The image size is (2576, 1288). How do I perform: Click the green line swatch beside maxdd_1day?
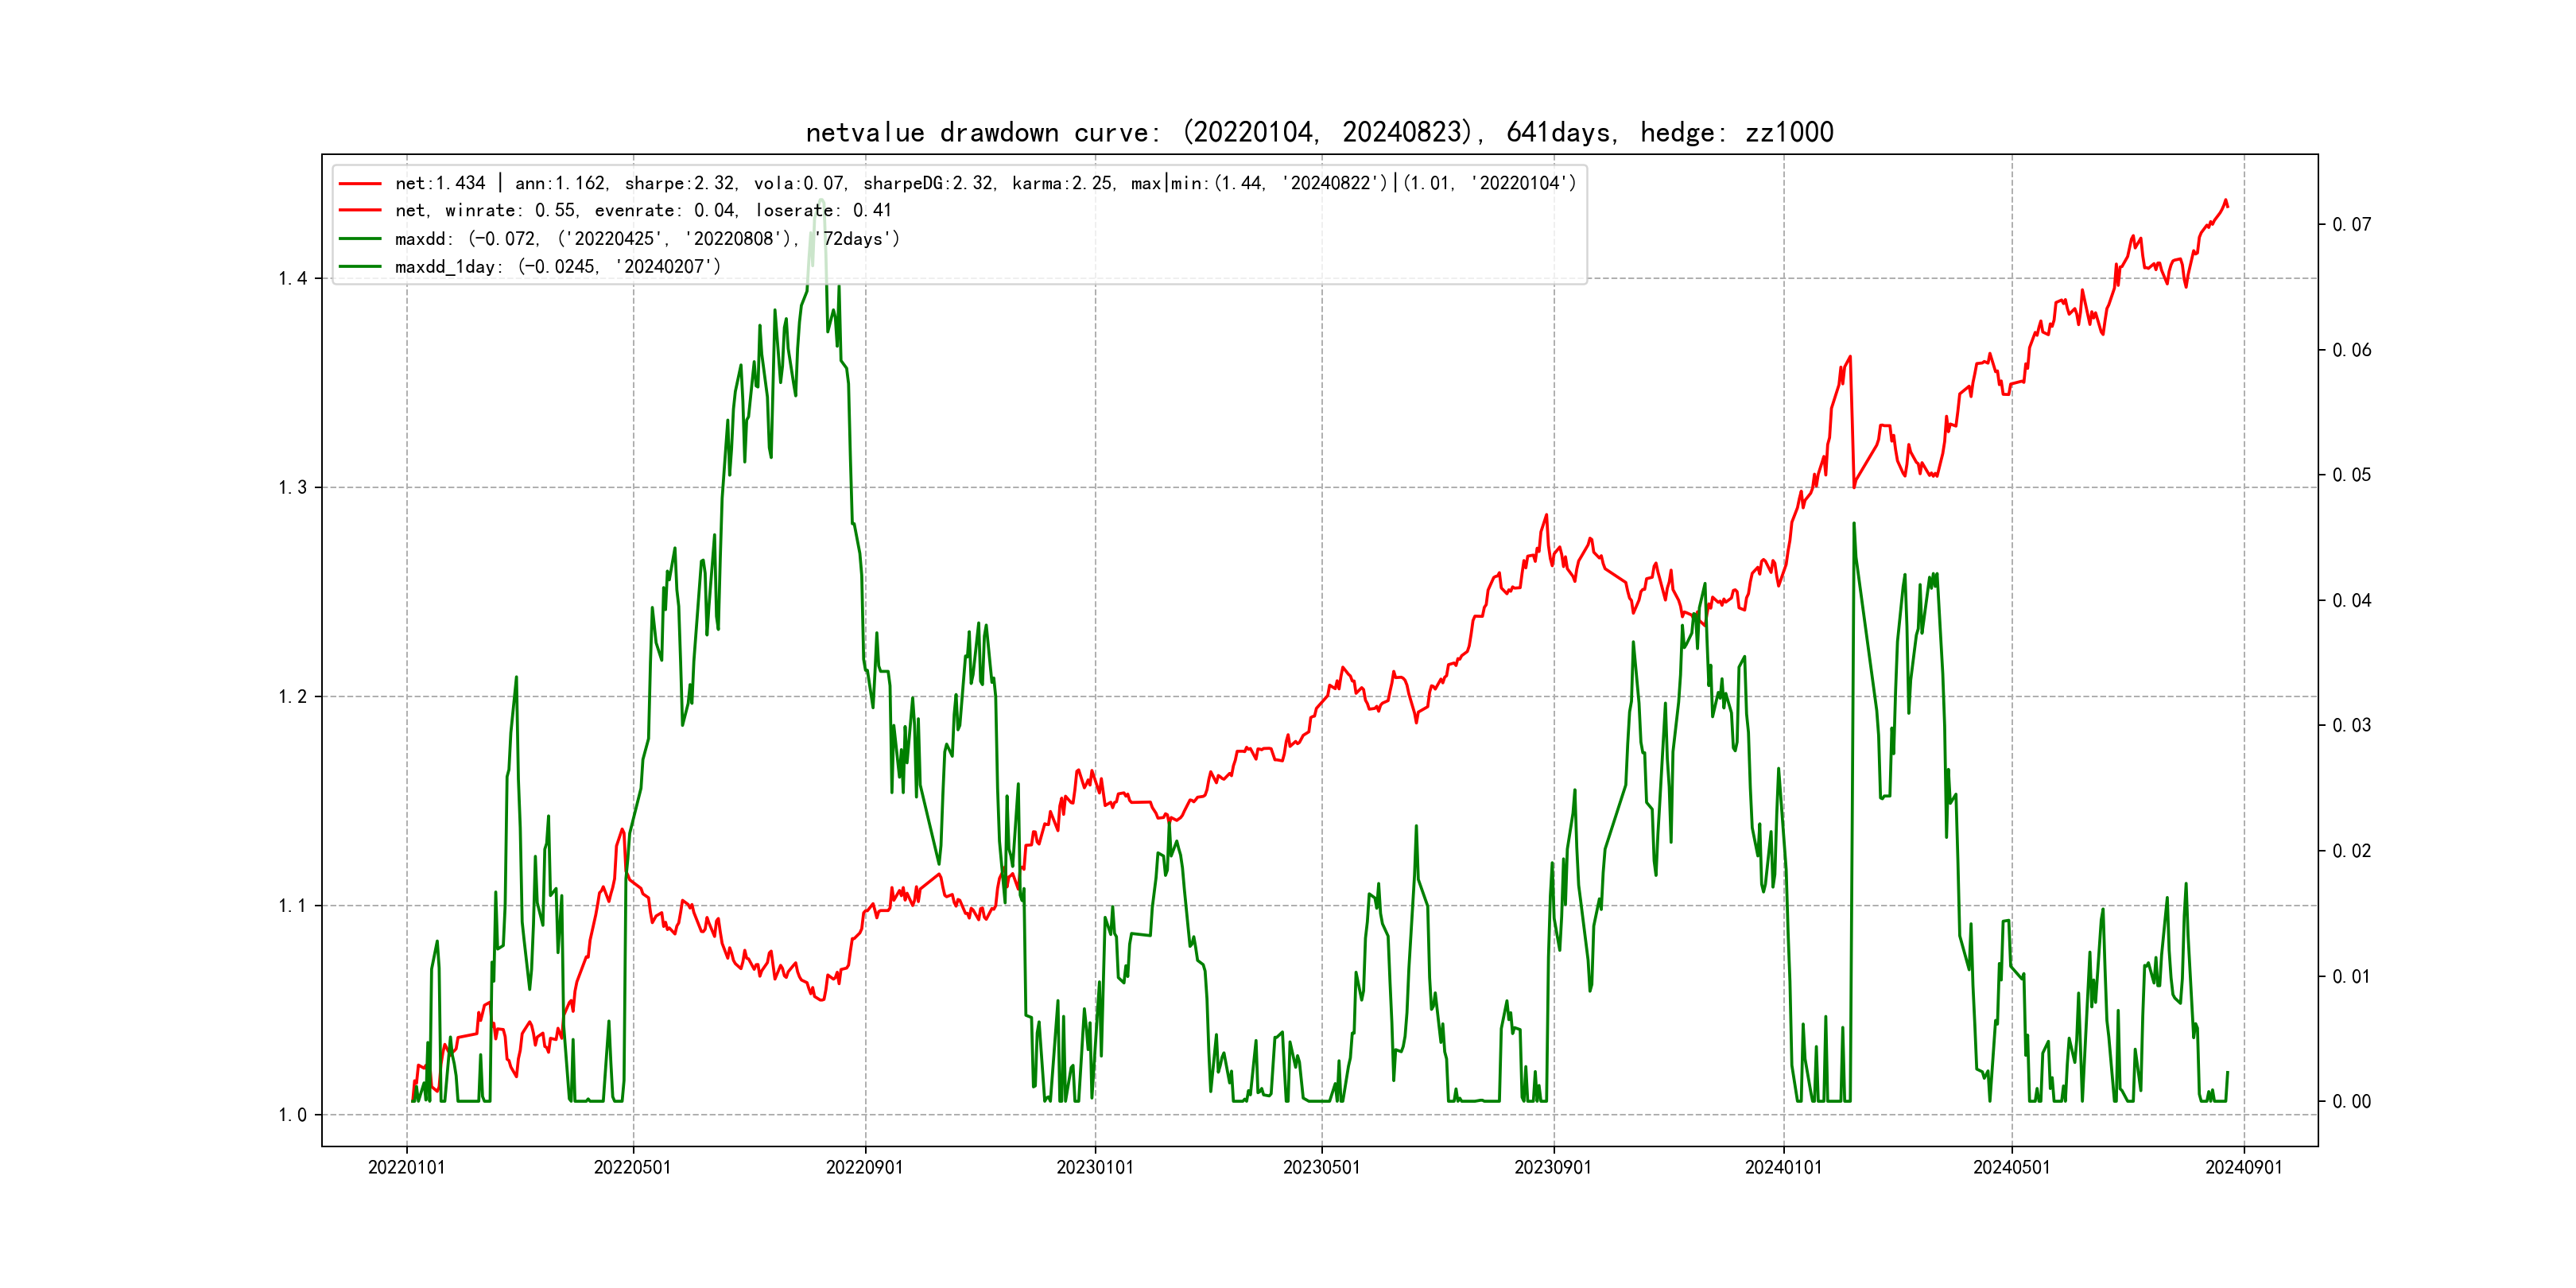[360, 266]
